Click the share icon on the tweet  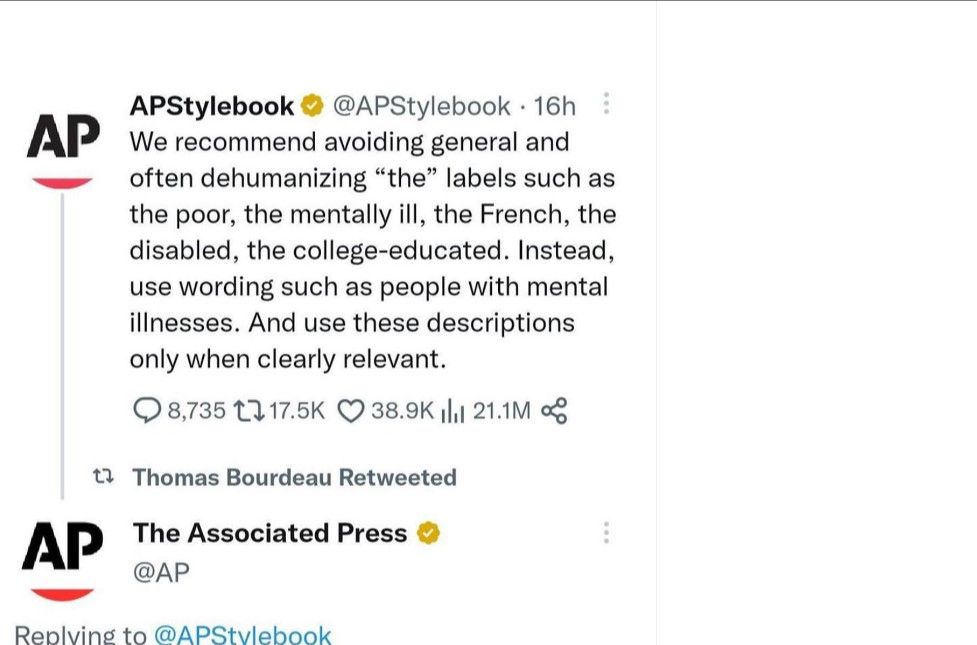[553, 410]
